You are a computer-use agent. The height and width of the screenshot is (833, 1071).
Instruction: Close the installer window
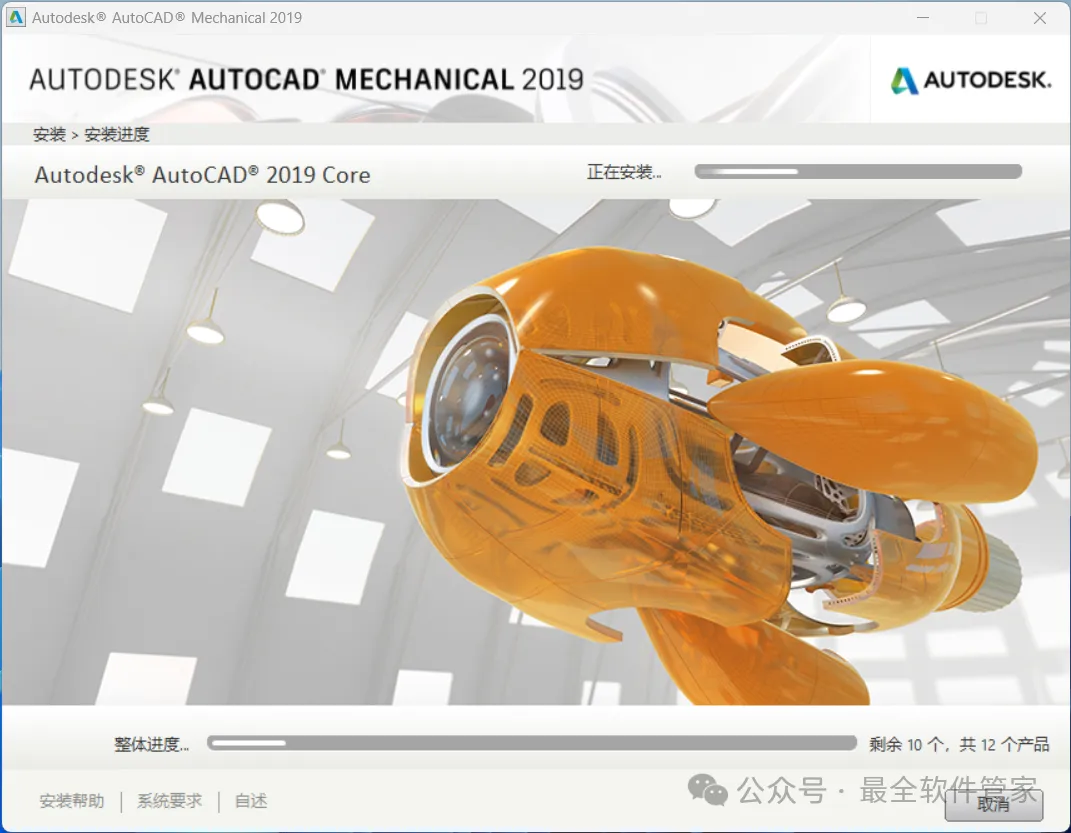coord(1040,18)
